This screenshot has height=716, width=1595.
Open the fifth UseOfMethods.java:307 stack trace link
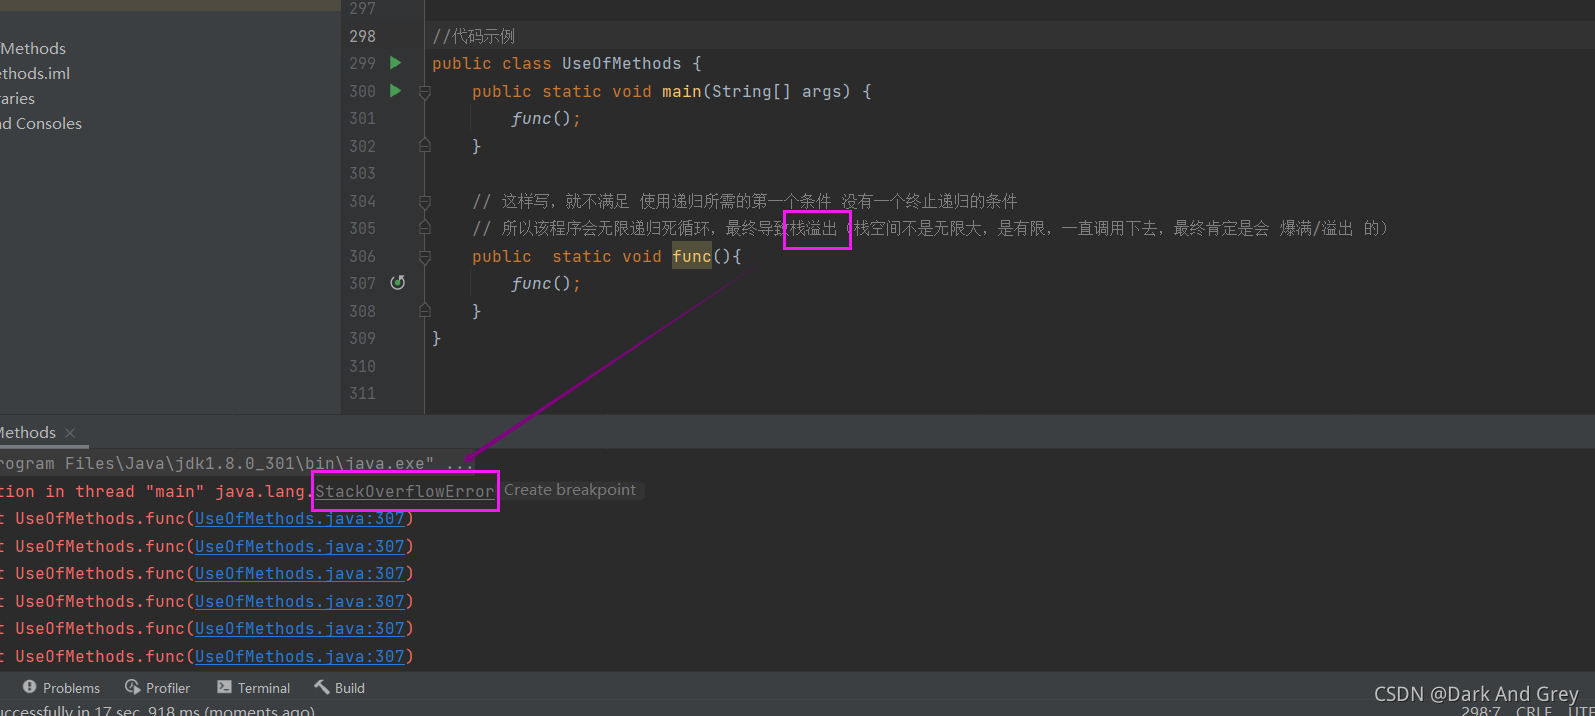click(x=299, y=629)
